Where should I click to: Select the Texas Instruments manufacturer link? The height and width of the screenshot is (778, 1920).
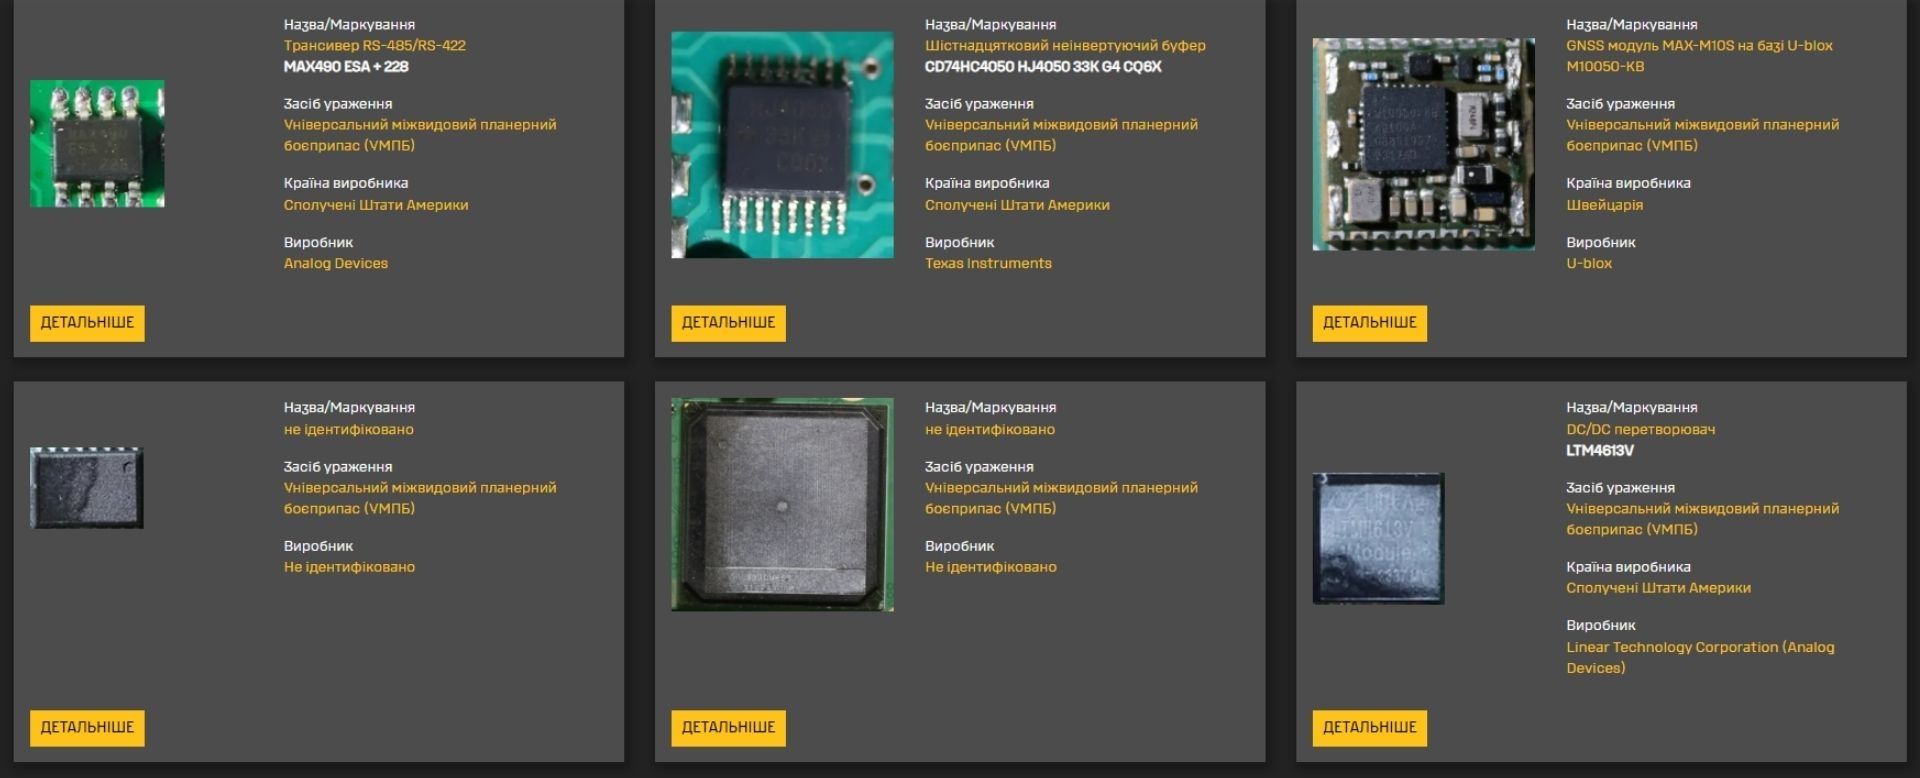(988, 264)
